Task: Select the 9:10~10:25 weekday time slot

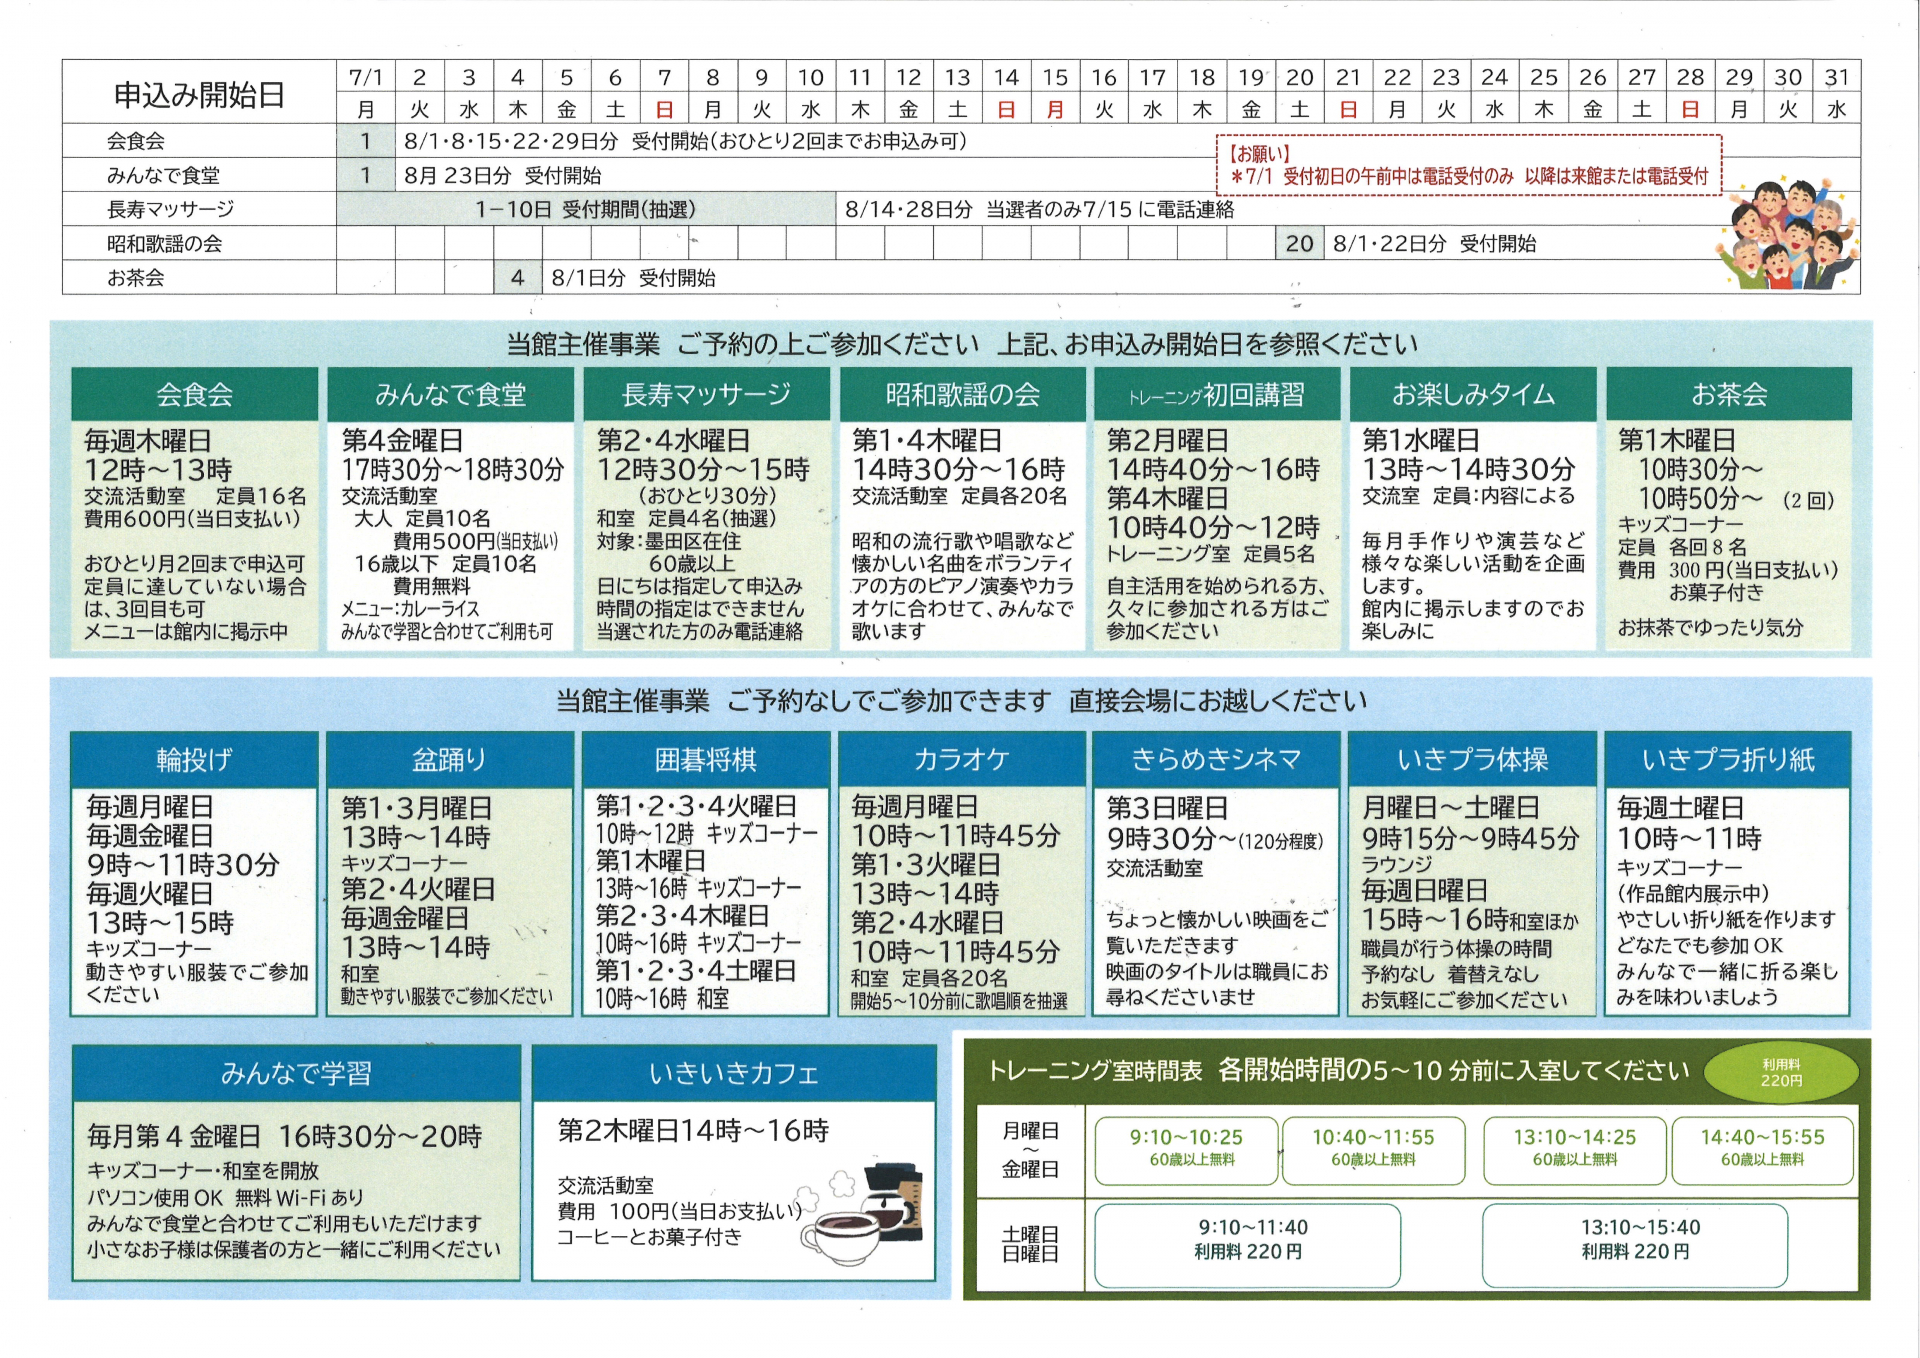Action: pyautogui.click(x=1186, y=1149)
